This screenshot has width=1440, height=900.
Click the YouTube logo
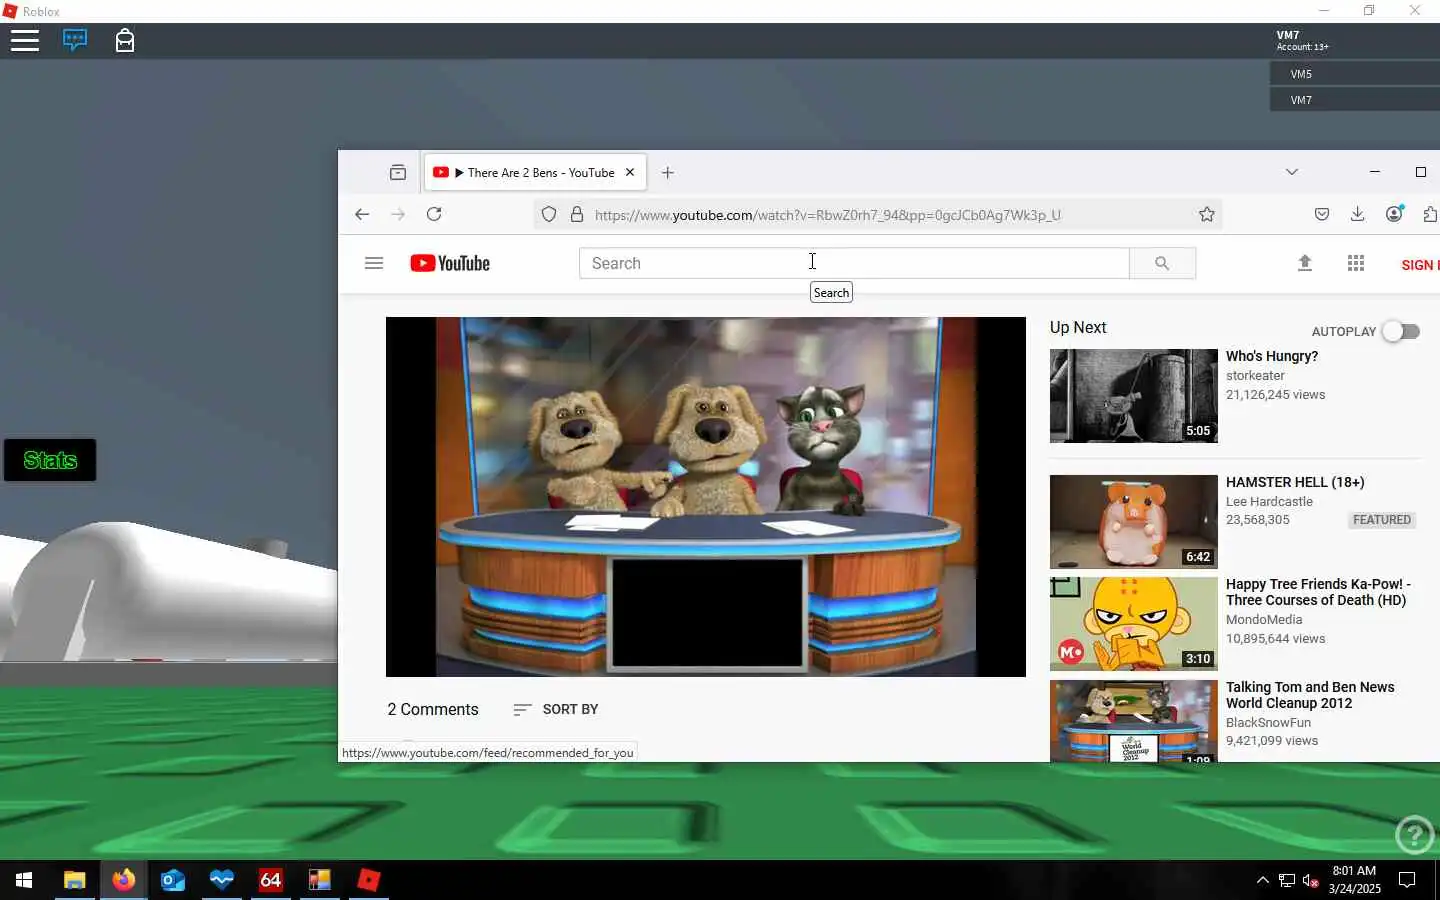pyautogui.click(x=450, y=263)
